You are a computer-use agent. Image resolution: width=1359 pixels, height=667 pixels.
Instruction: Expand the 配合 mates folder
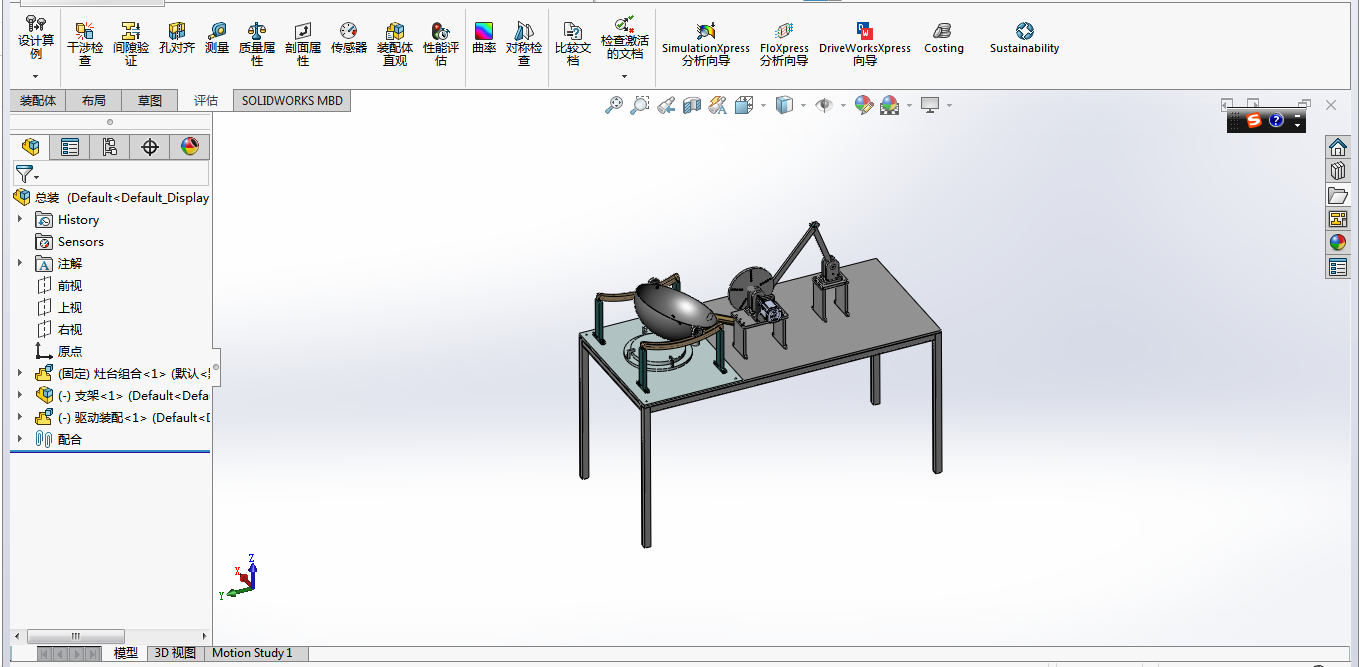click(19, 439)
